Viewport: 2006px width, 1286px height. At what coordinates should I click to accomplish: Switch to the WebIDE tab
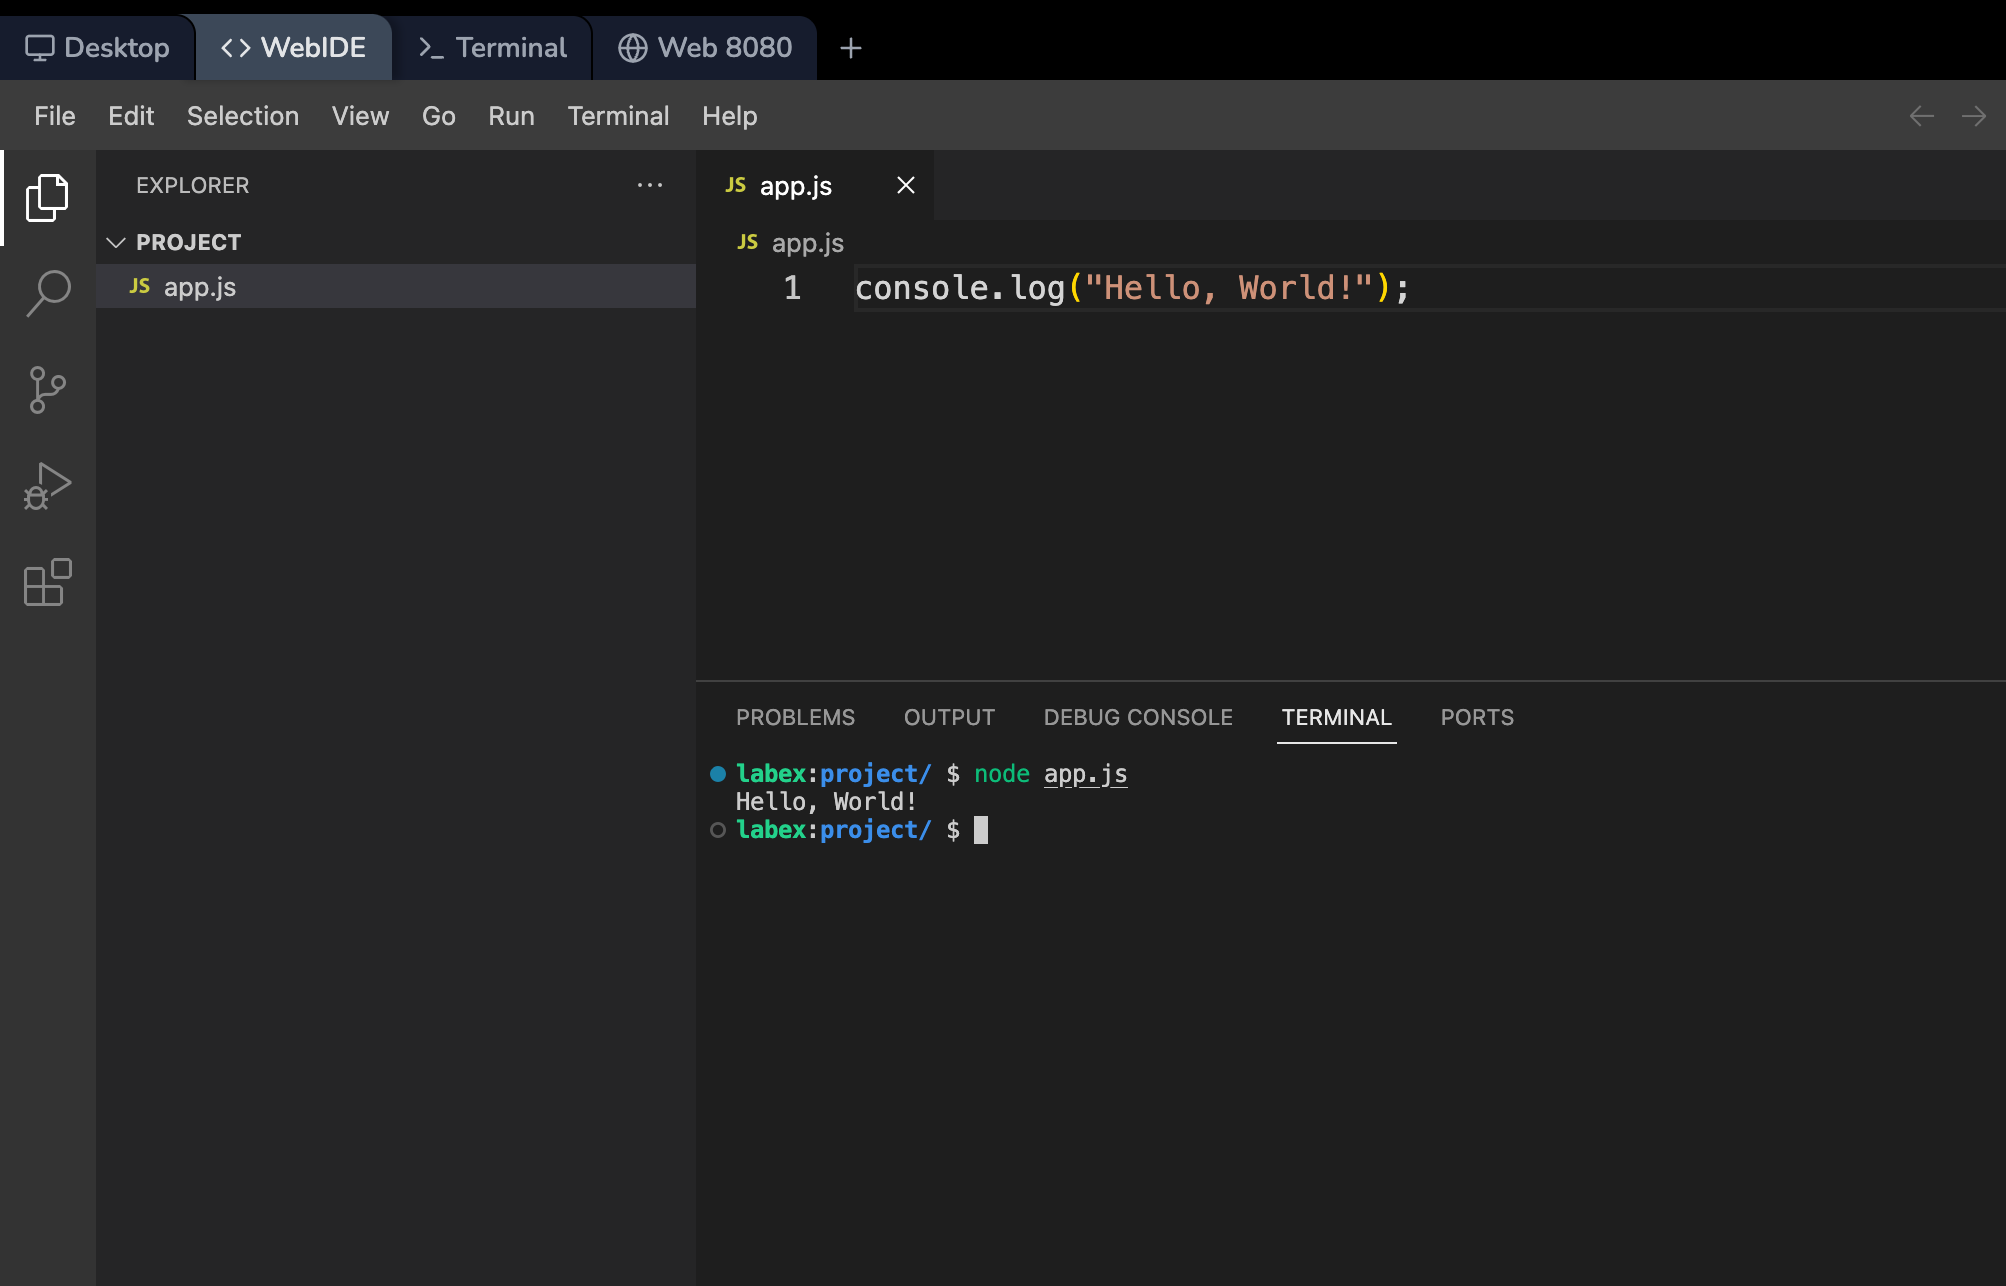[293, 48]
